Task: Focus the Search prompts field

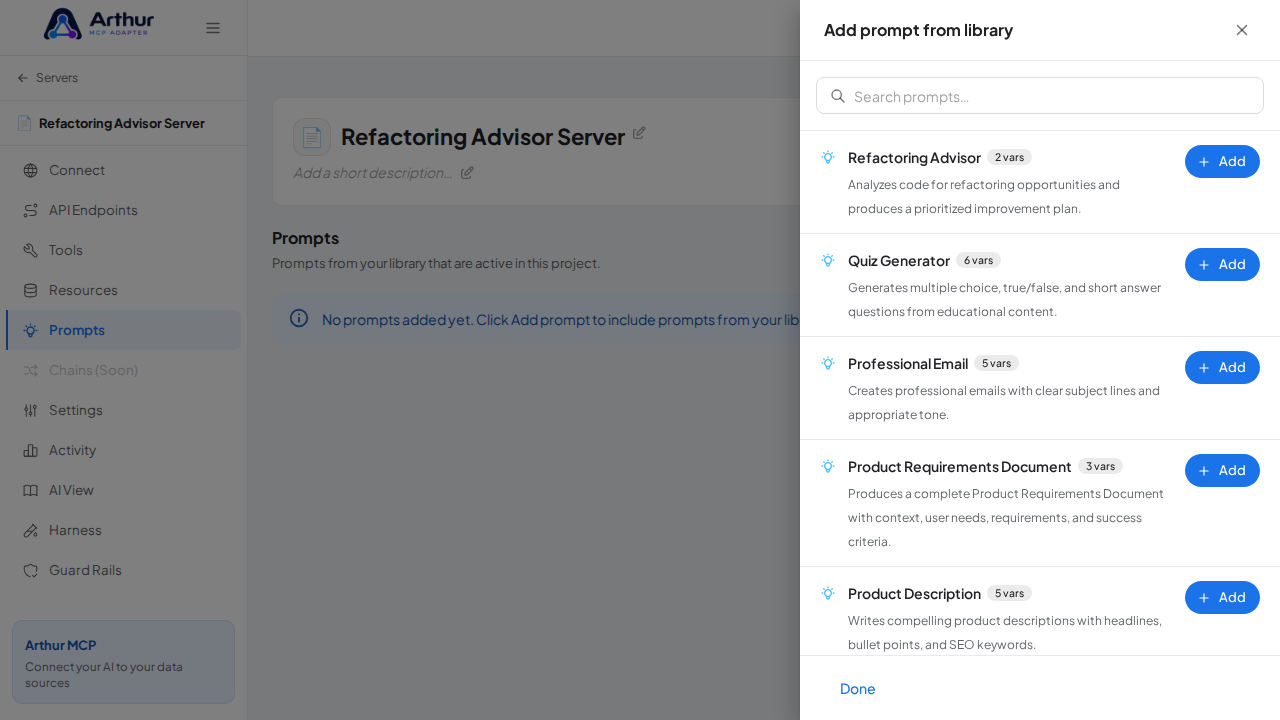Action: tap(1040, 96)
